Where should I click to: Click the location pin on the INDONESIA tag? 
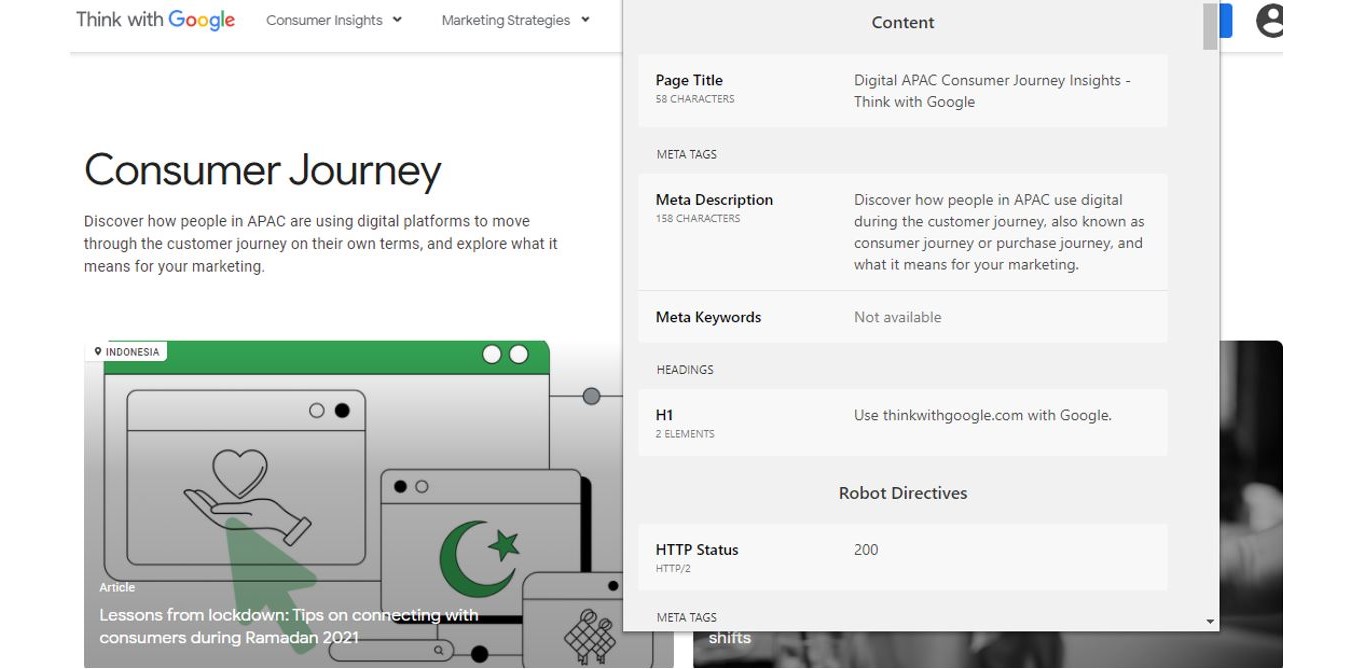[98, 351]
